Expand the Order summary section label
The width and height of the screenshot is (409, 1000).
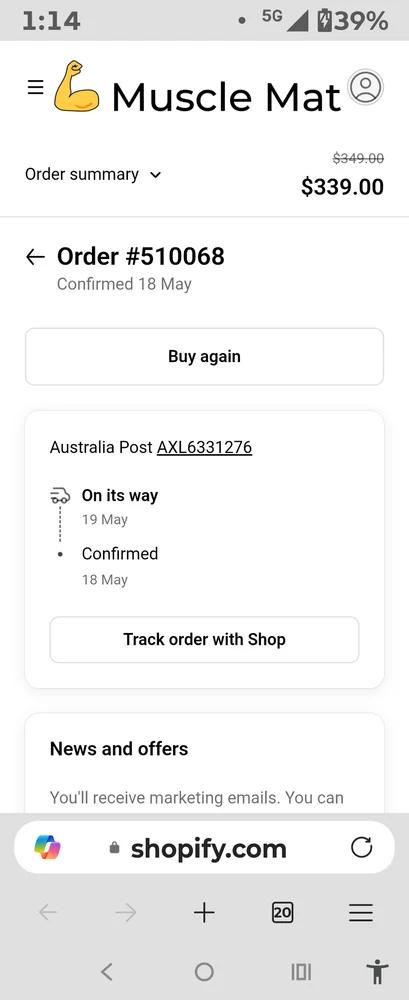tap(82, 174)
